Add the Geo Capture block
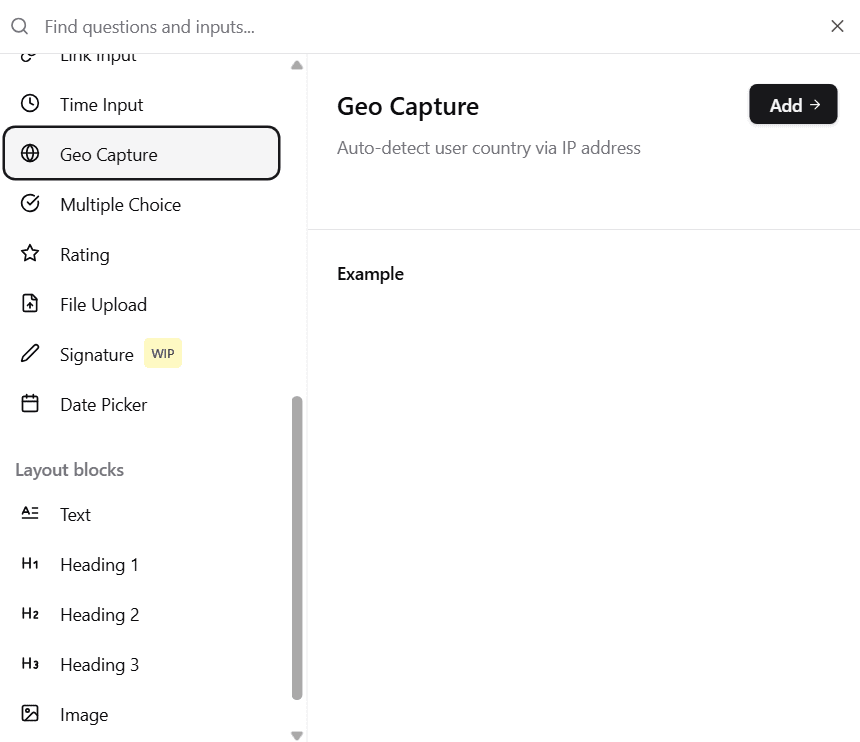The height and width of the screenshot is (742, 860). click(x=793, y=104)
